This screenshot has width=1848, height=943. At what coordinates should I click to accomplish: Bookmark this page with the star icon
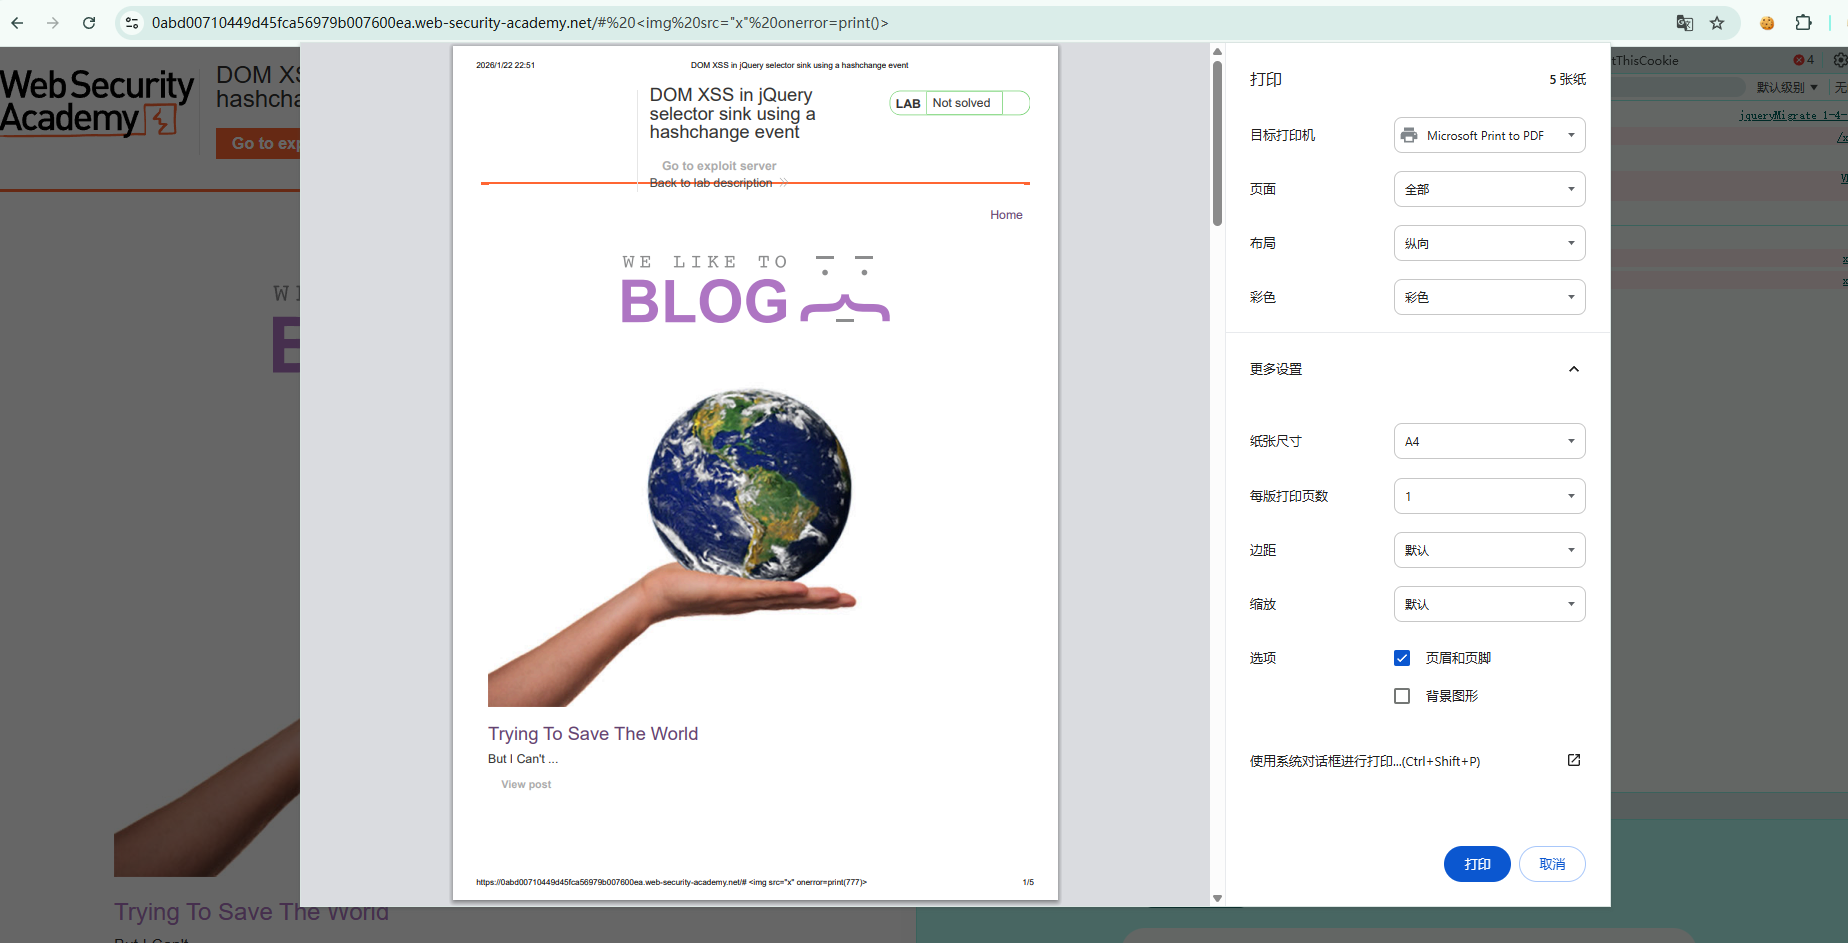(1717, 23)
